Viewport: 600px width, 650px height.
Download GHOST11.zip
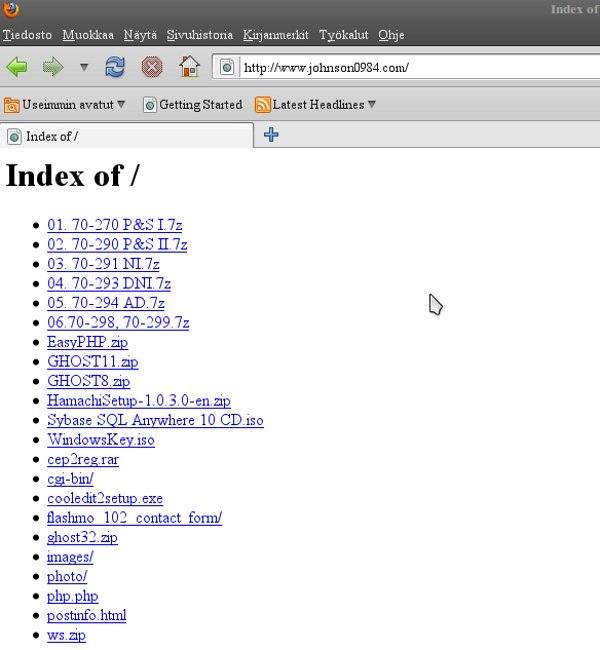click(x=92, y=361)
